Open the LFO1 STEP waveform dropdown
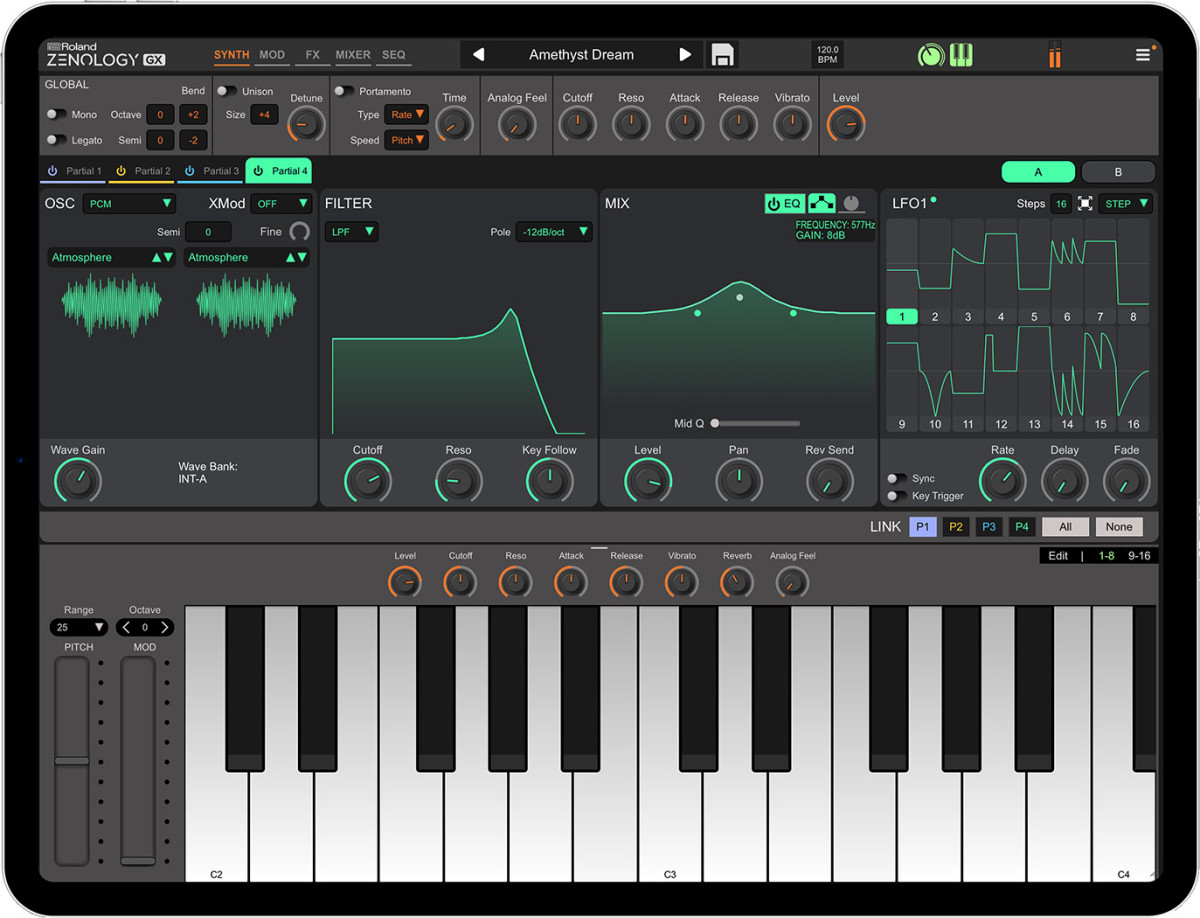The image size is (1200, 918). coord(1125,204)
